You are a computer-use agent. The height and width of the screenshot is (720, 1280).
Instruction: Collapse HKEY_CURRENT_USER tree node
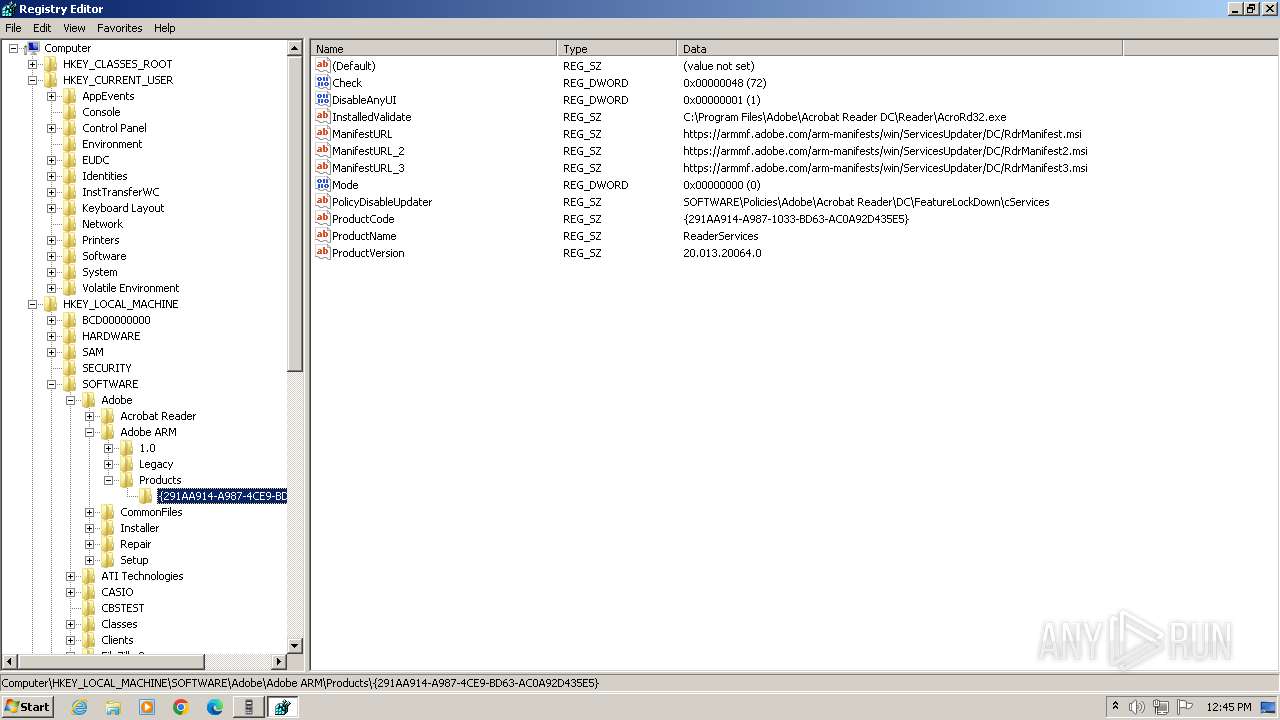point(32,80)
